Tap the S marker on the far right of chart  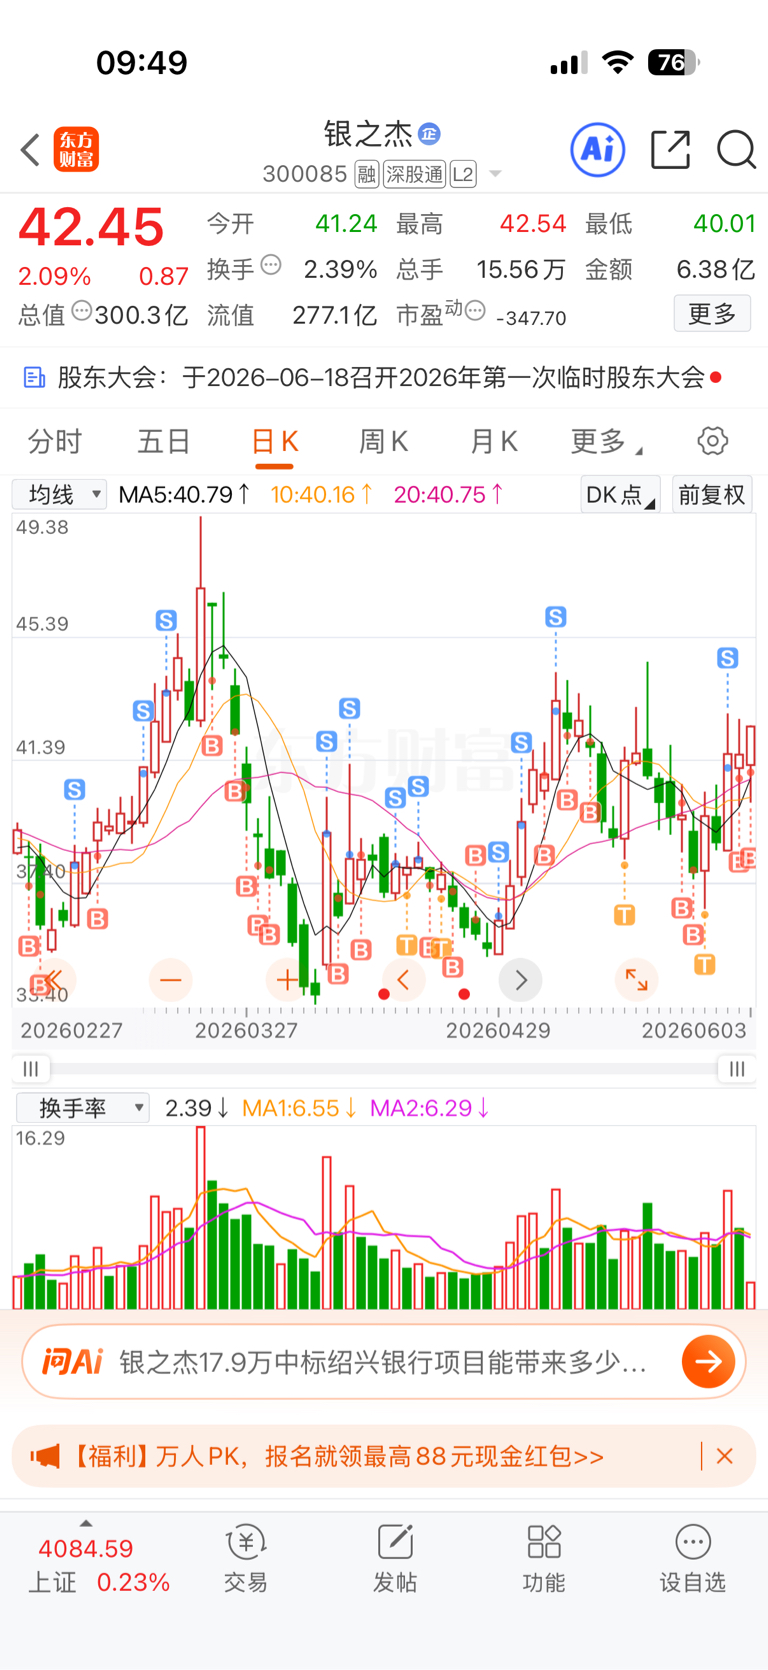coord(728,658)
